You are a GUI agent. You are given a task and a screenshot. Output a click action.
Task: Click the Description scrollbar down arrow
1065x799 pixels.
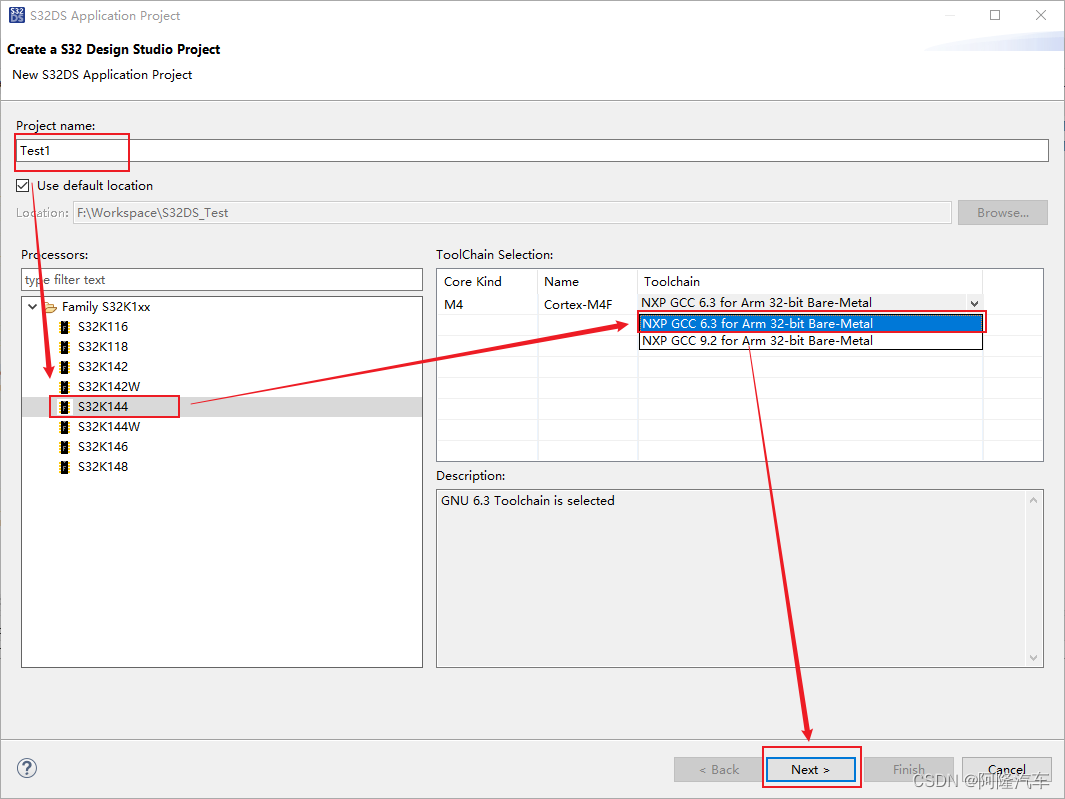tap(1033, 657)
